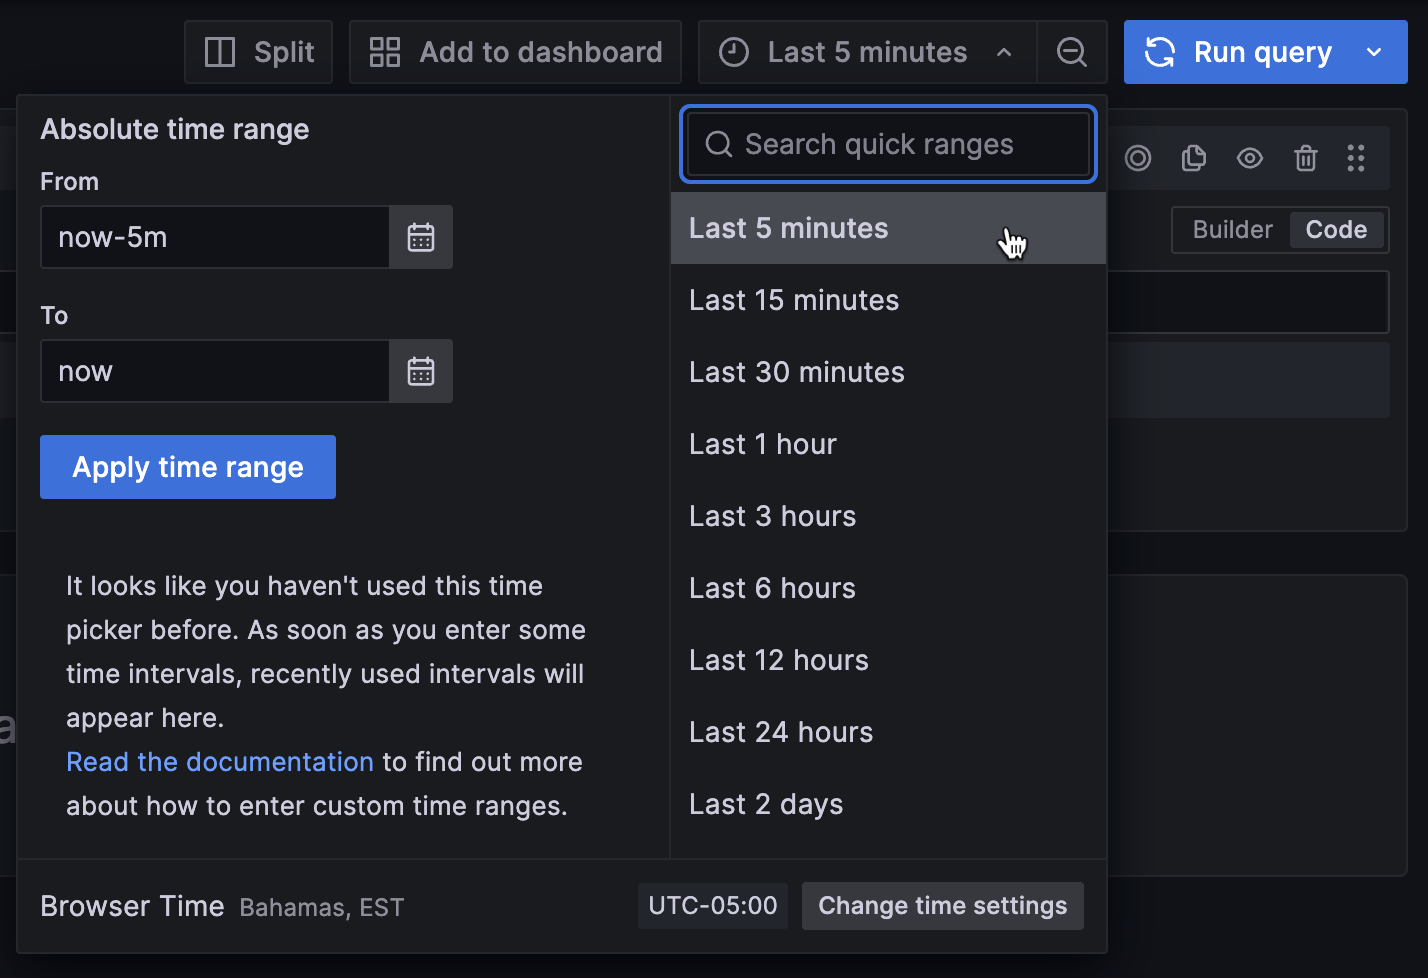Duplicate the query using copy icon
Image resolution: width=1428 pixels, height=978 pixels.
click(1194, 158)
